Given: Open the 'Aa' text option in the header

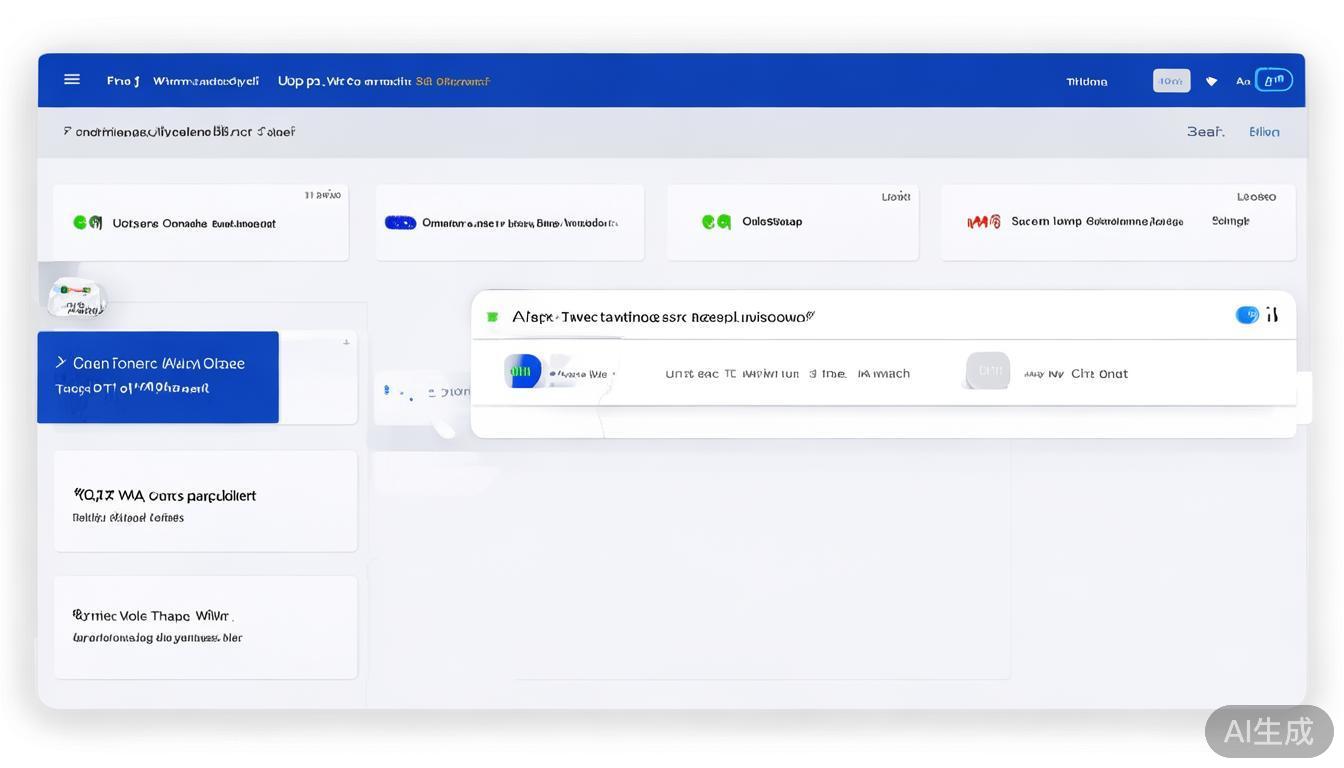Looking at the screenshot, I should tap(1242, 81).
